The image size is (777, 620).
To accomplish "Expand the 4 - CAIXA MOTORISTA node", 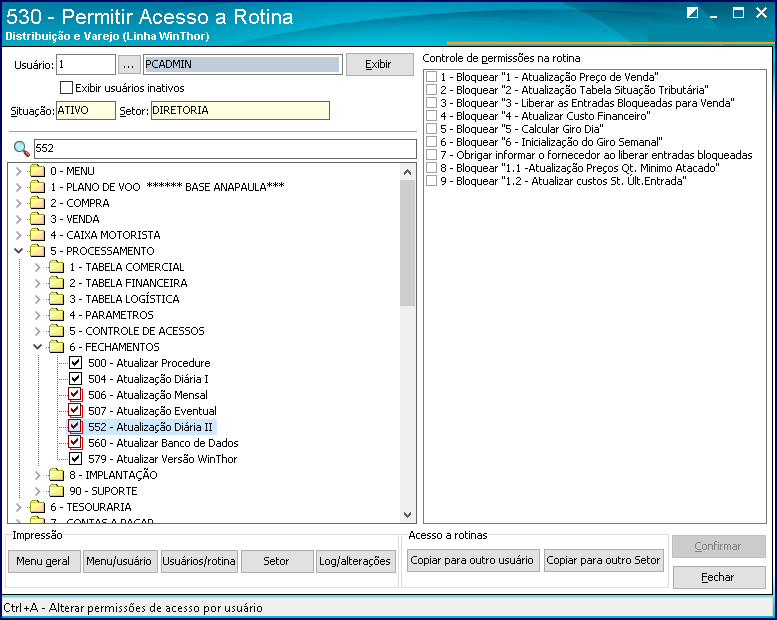I will [x=18, y=235].
